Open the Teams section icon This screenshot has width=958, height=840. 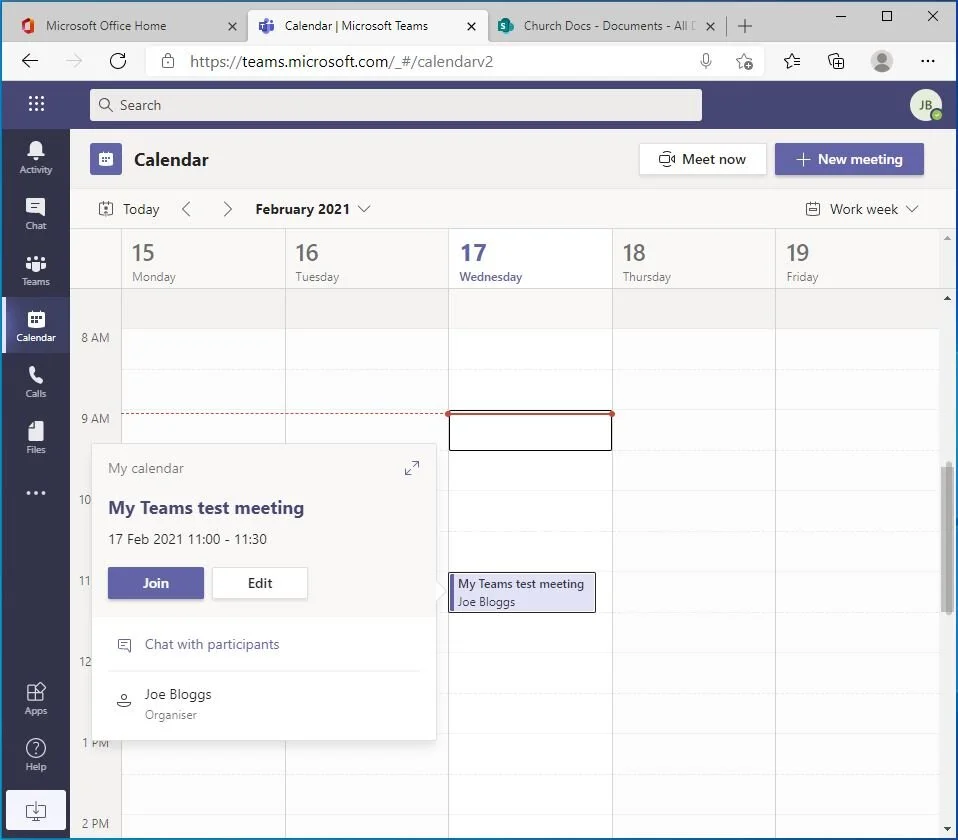coord(35,270)
